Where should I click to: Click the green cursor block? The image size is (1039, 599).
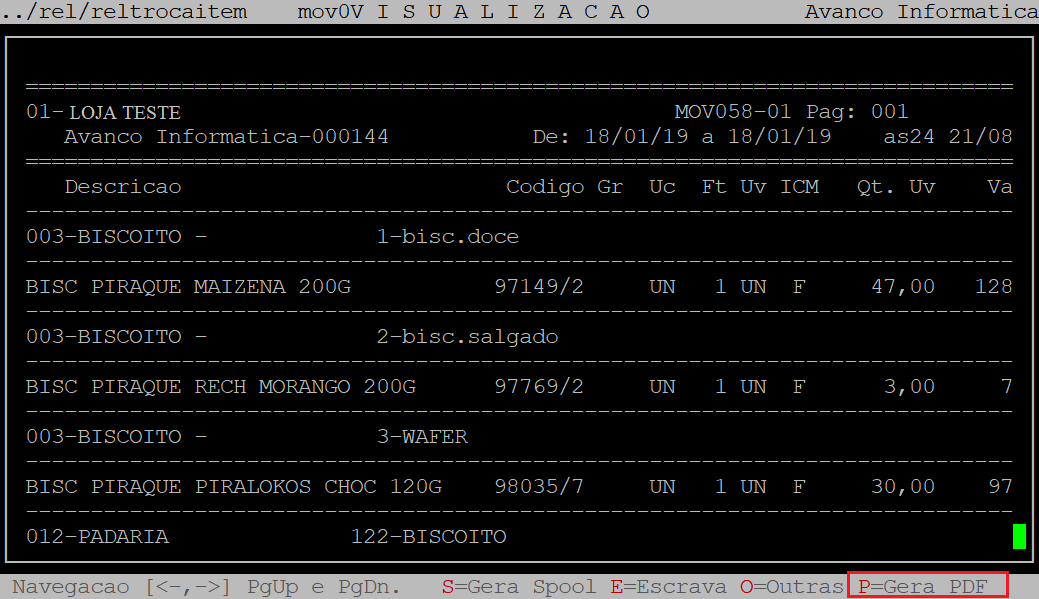(1019, 537)
